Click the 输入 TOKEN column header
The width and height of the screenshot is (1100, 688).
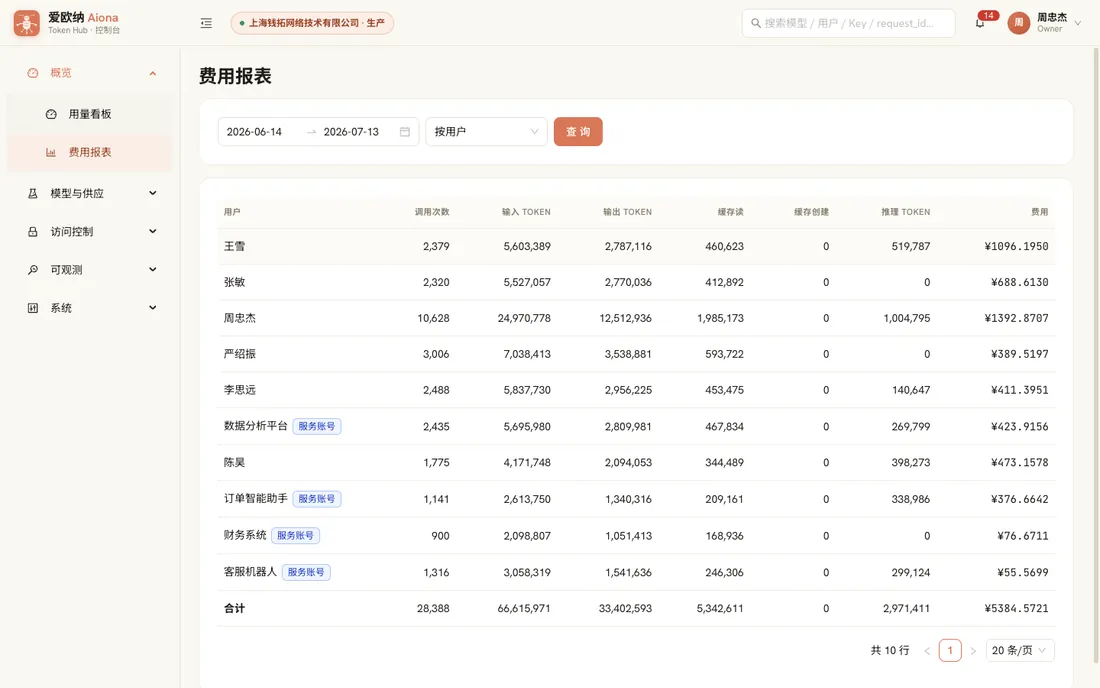pyautogui.click(x=526, y=212)
